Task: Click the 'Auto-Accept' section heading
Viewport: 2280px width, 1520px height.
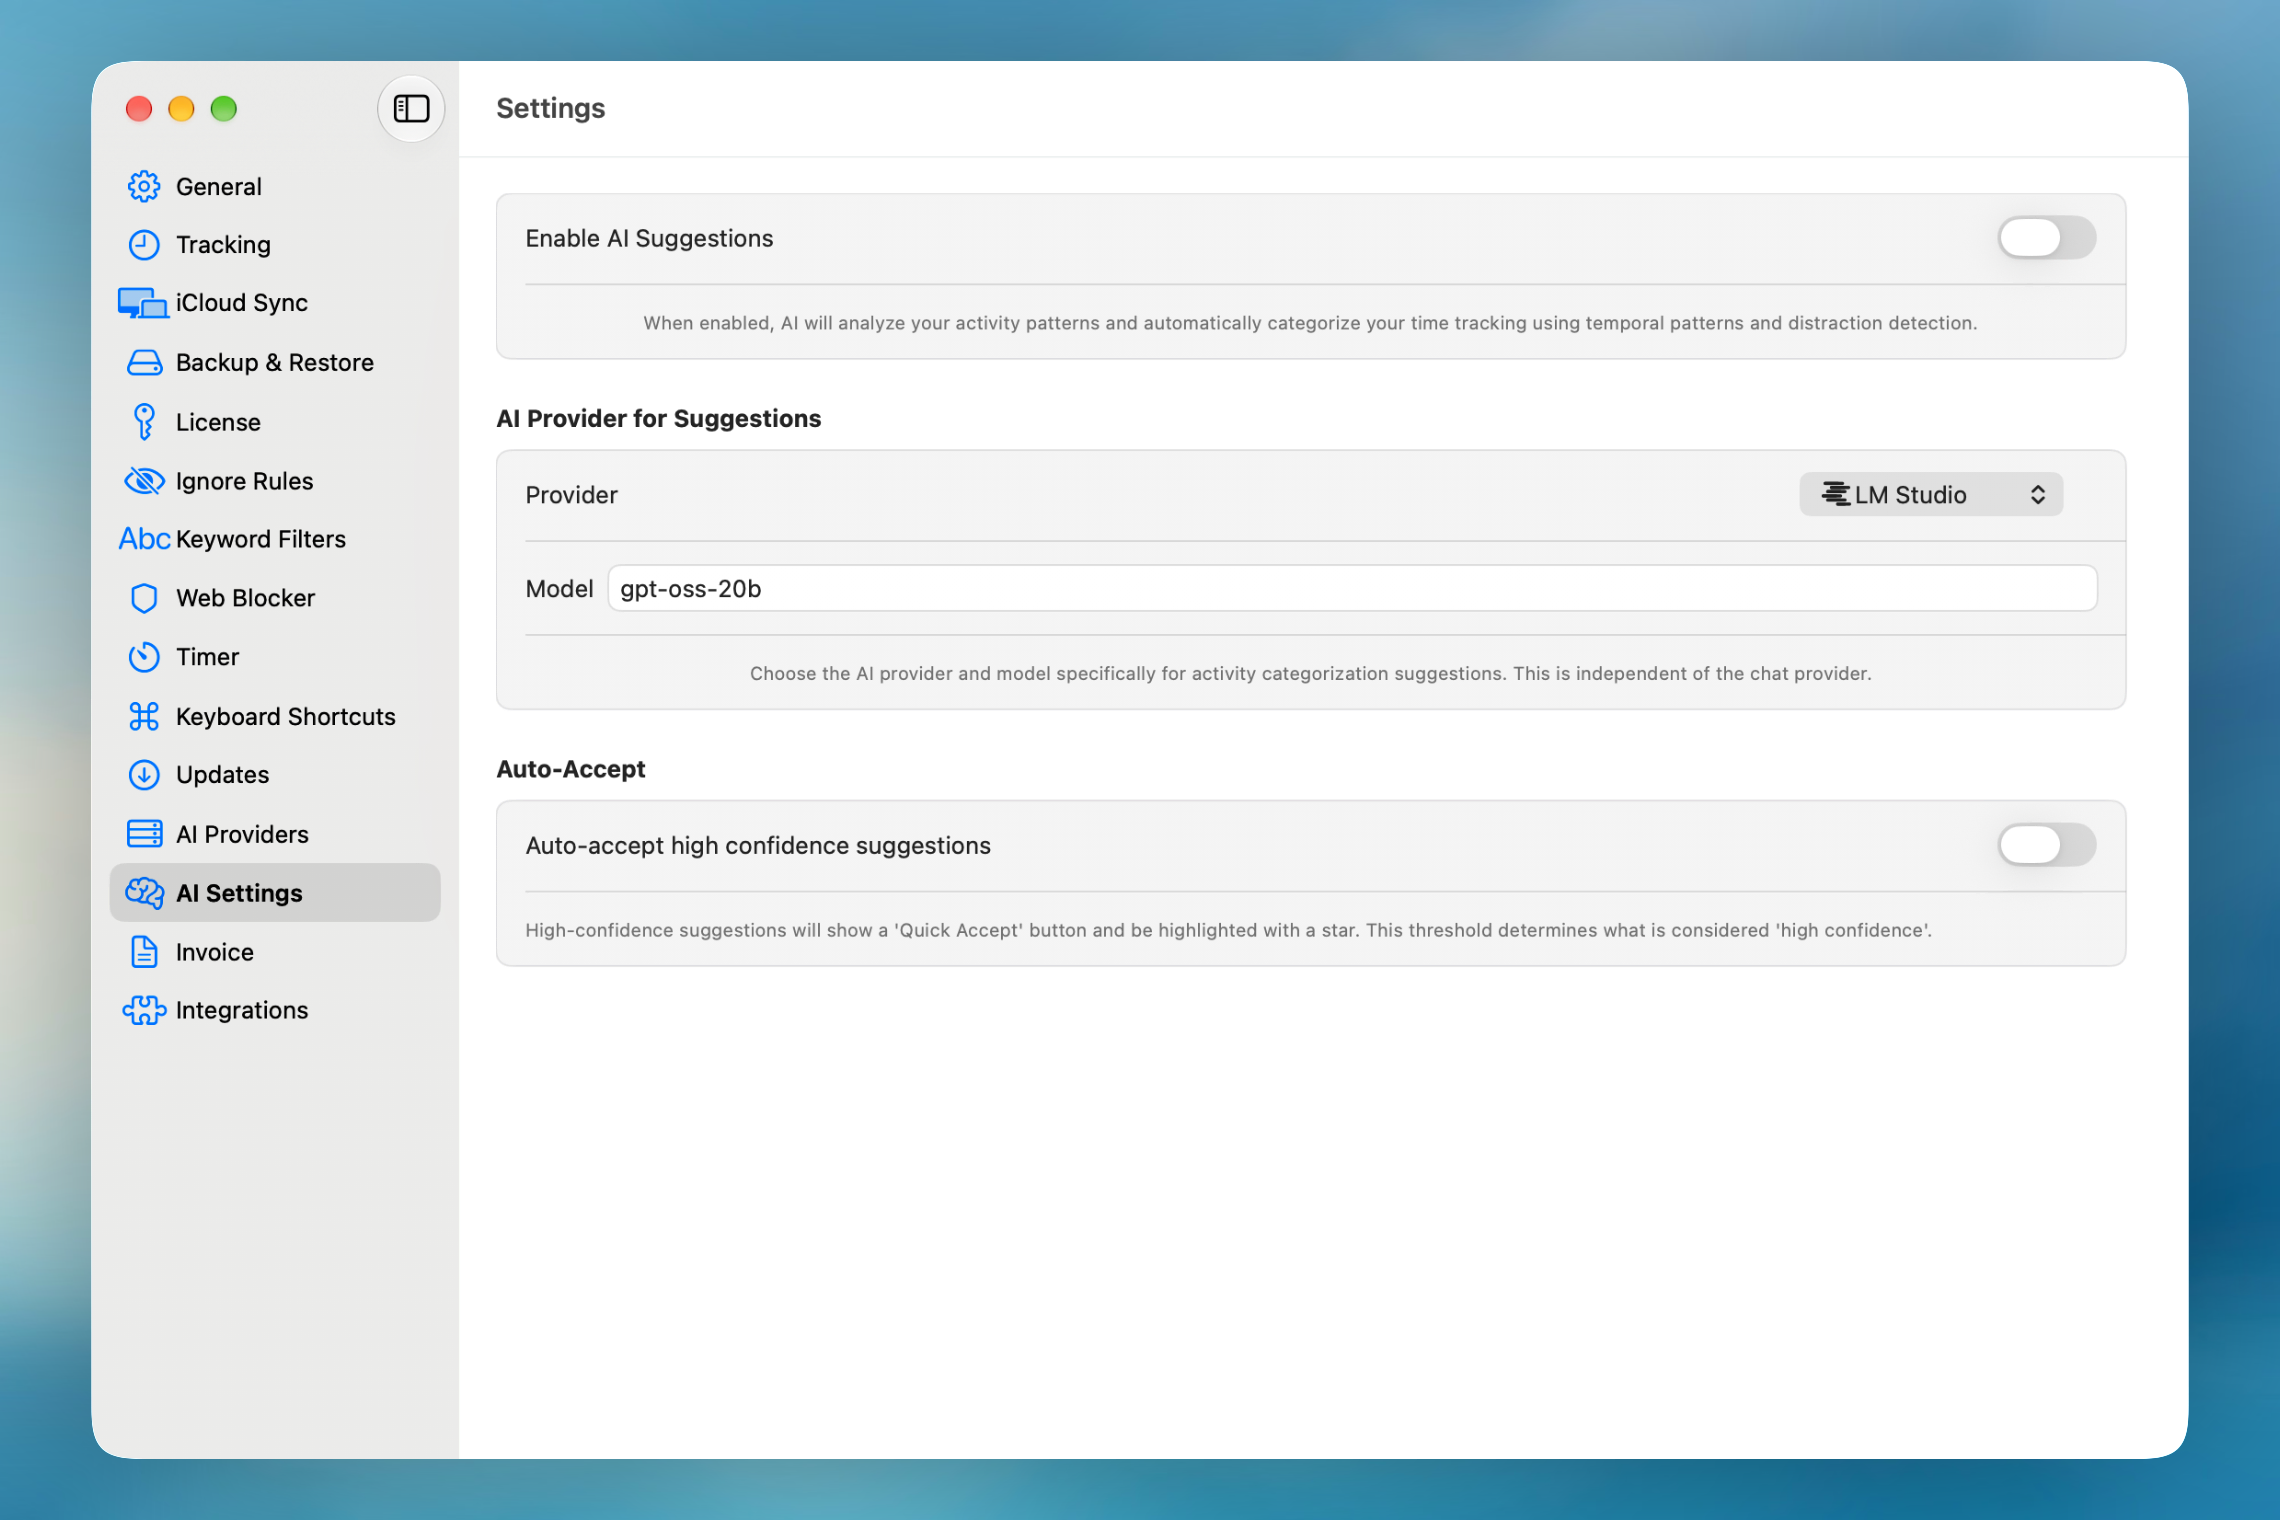Action: click(x=571, y=769)
